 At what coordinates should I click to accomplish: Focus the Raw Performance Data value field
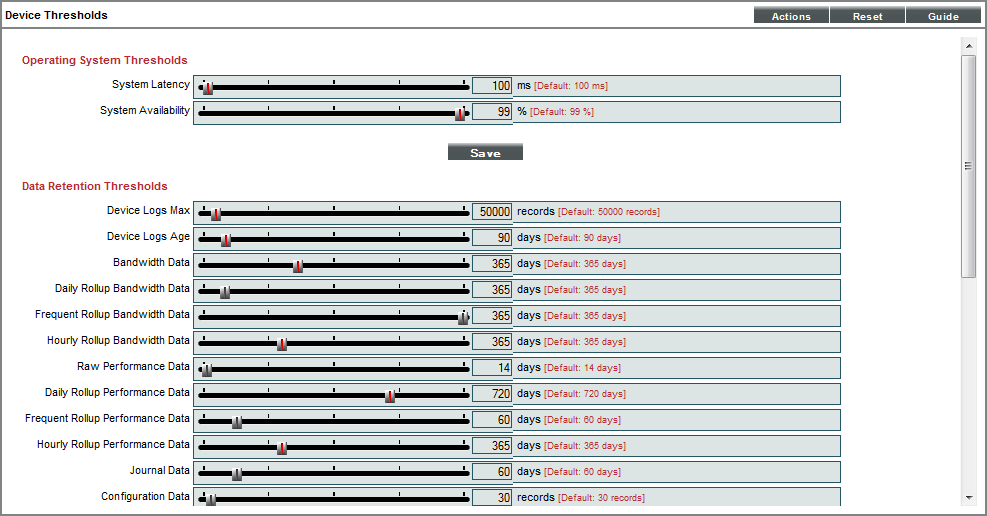click(492, 368)
